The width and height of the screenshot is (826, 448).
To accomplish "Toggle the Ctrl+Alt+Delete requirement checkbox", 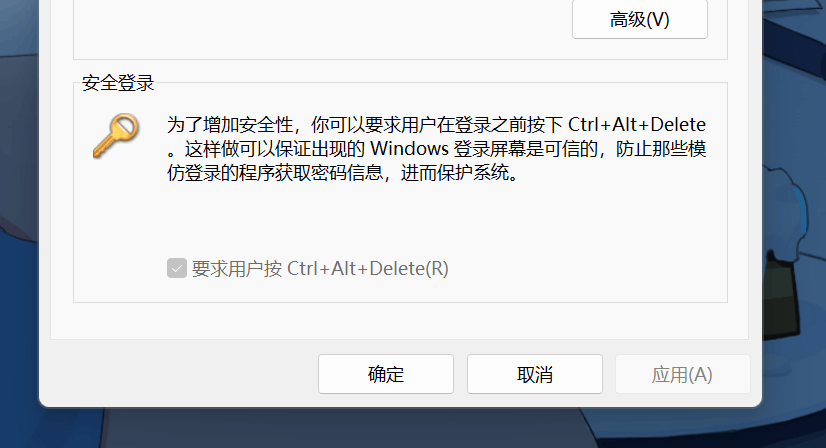I will tap(177, 268).
